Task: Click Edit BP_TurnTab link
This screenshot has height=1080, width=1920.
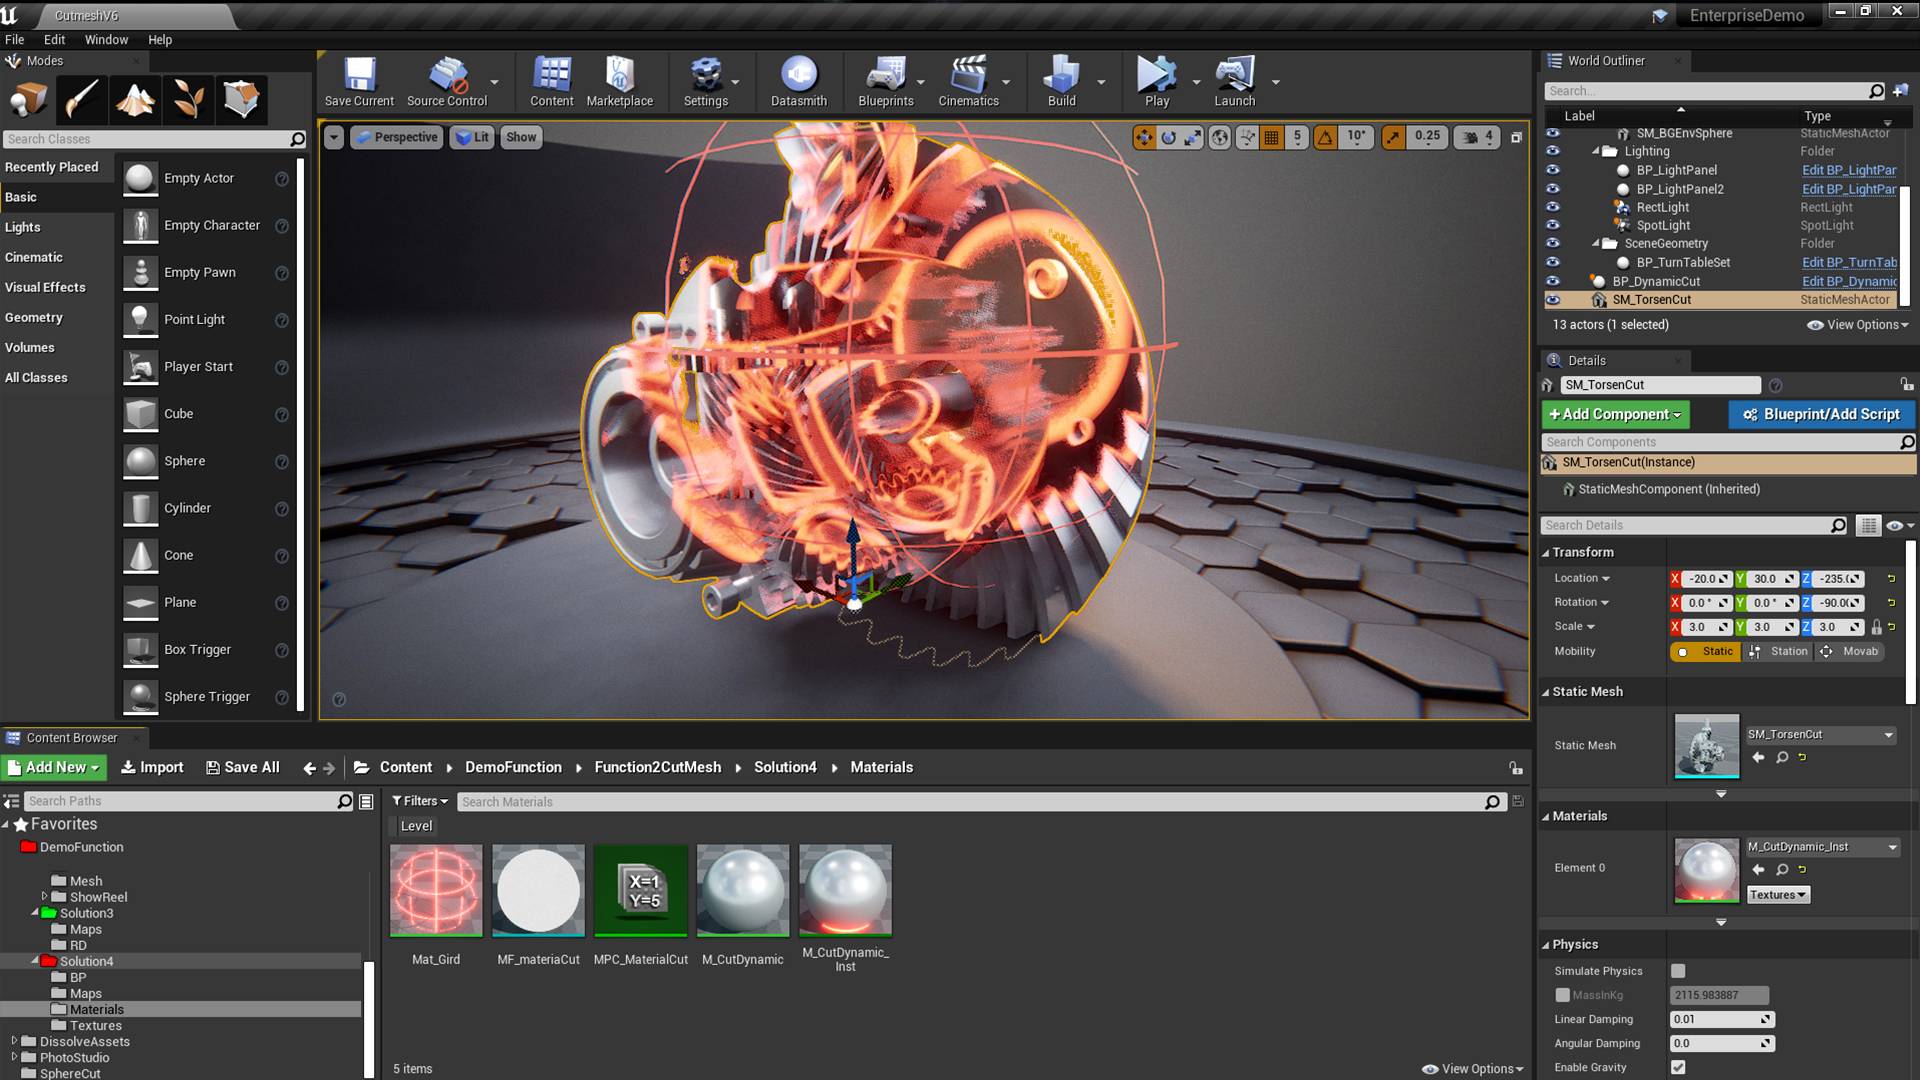Action: 1849,262
